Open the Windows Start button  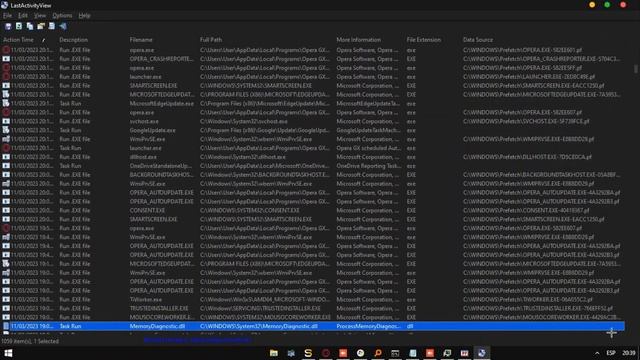coord(8,353)
